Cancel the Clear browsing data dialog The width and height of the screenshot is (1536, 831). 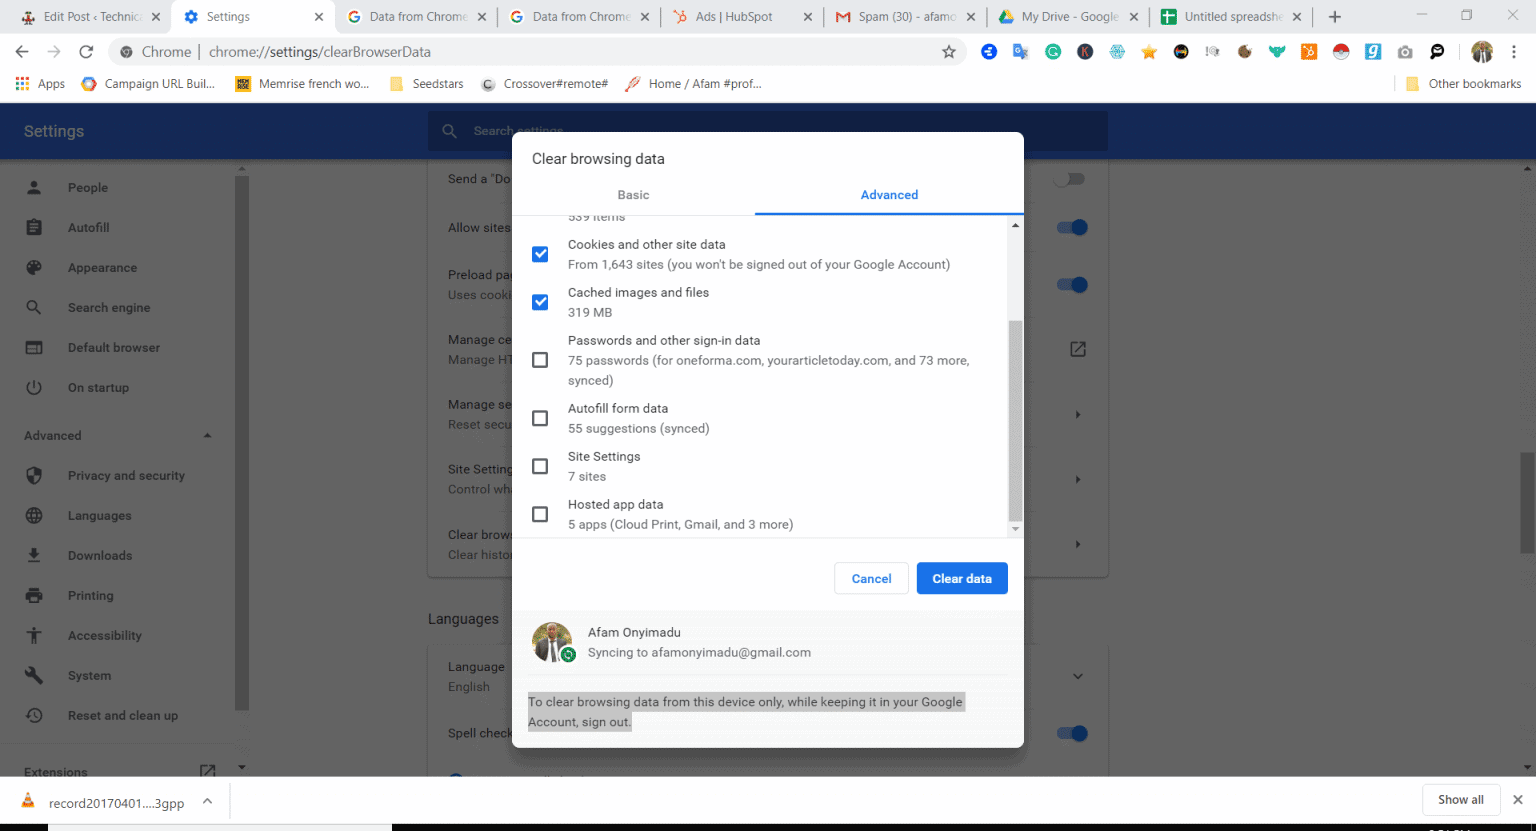[871, 578]
